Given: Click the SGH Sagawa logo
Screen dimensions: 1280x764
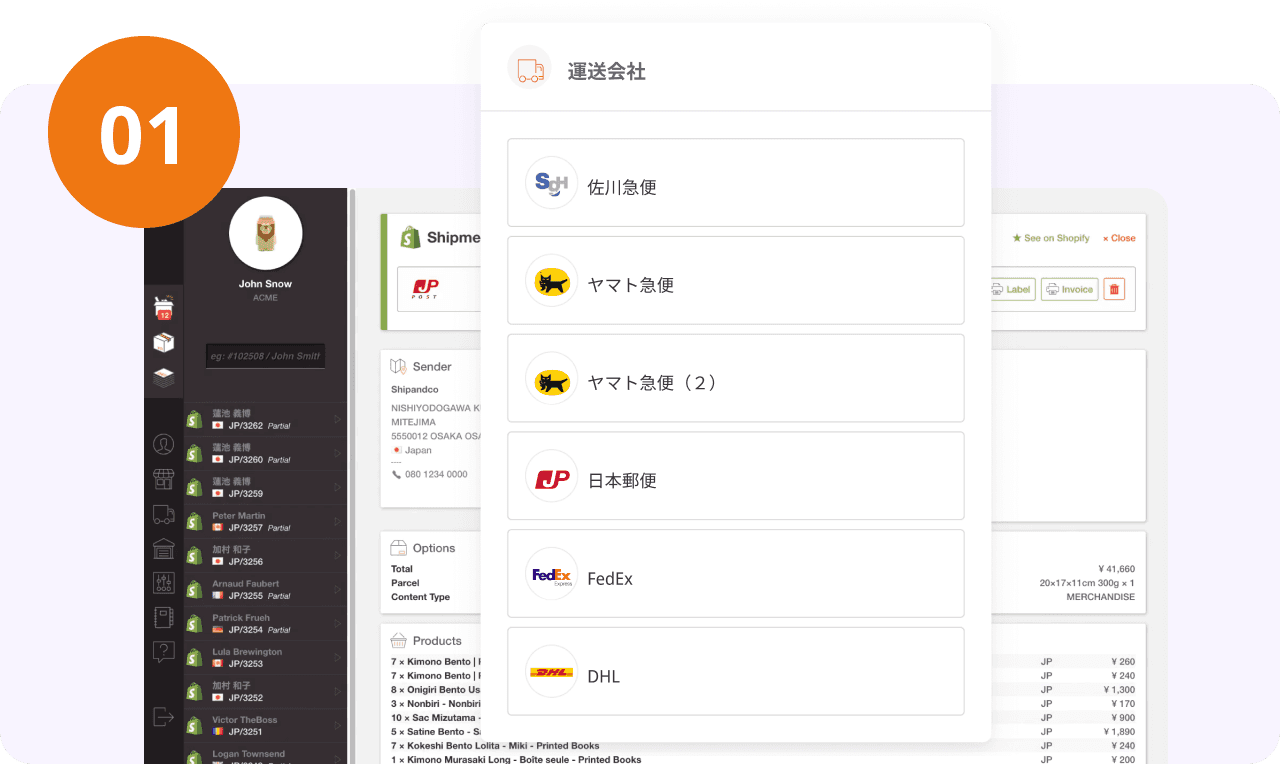Looking at the screenshot, I should (552, 183).
